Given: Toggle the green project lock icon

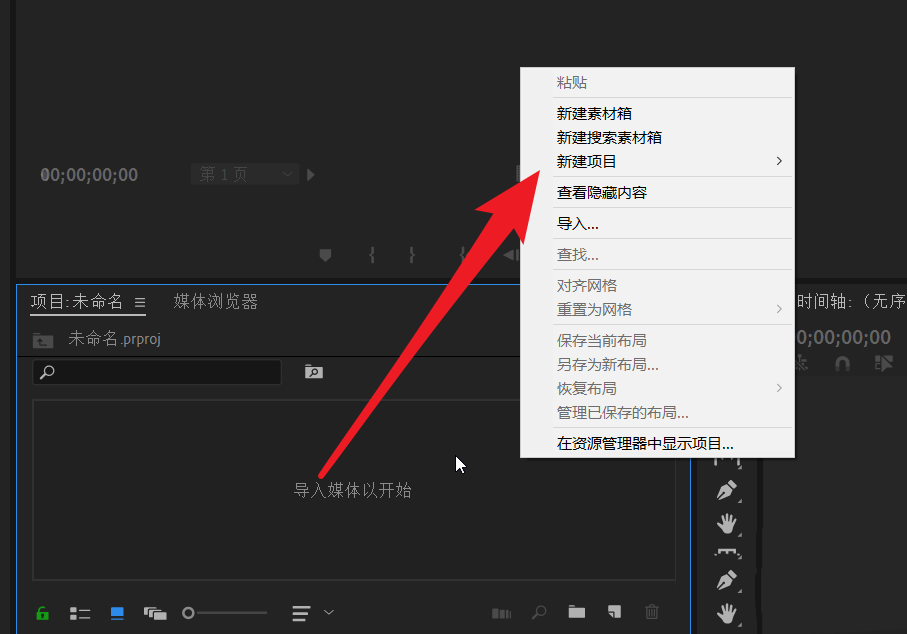Looking at the screenshot, I should tap(42, 612).
